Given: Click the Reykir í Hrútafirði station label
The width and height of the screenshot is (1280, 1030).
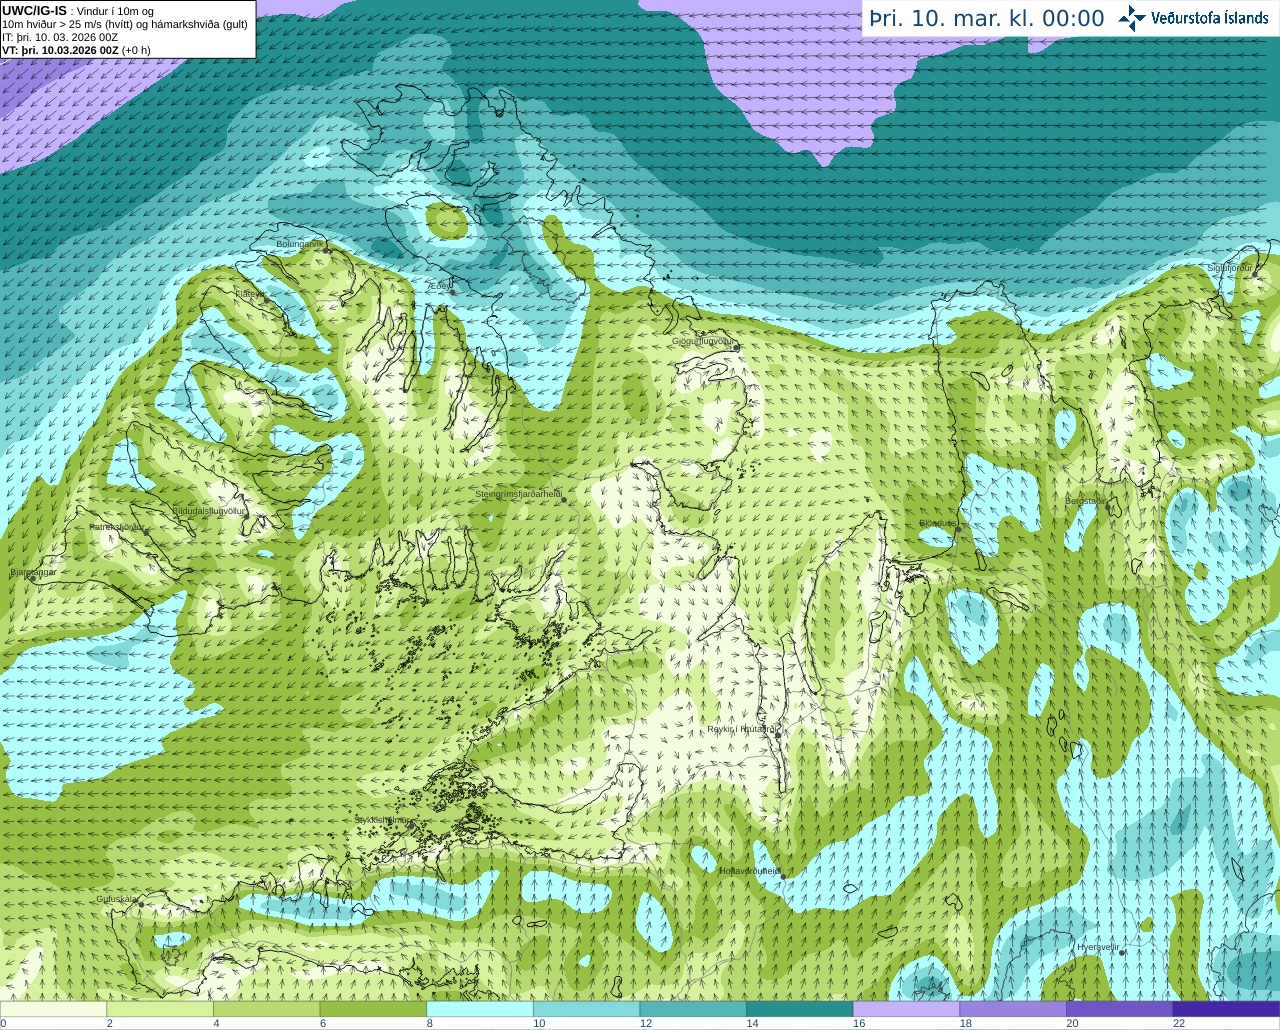Looking at the screenshot, I should [x=742, y=729].
